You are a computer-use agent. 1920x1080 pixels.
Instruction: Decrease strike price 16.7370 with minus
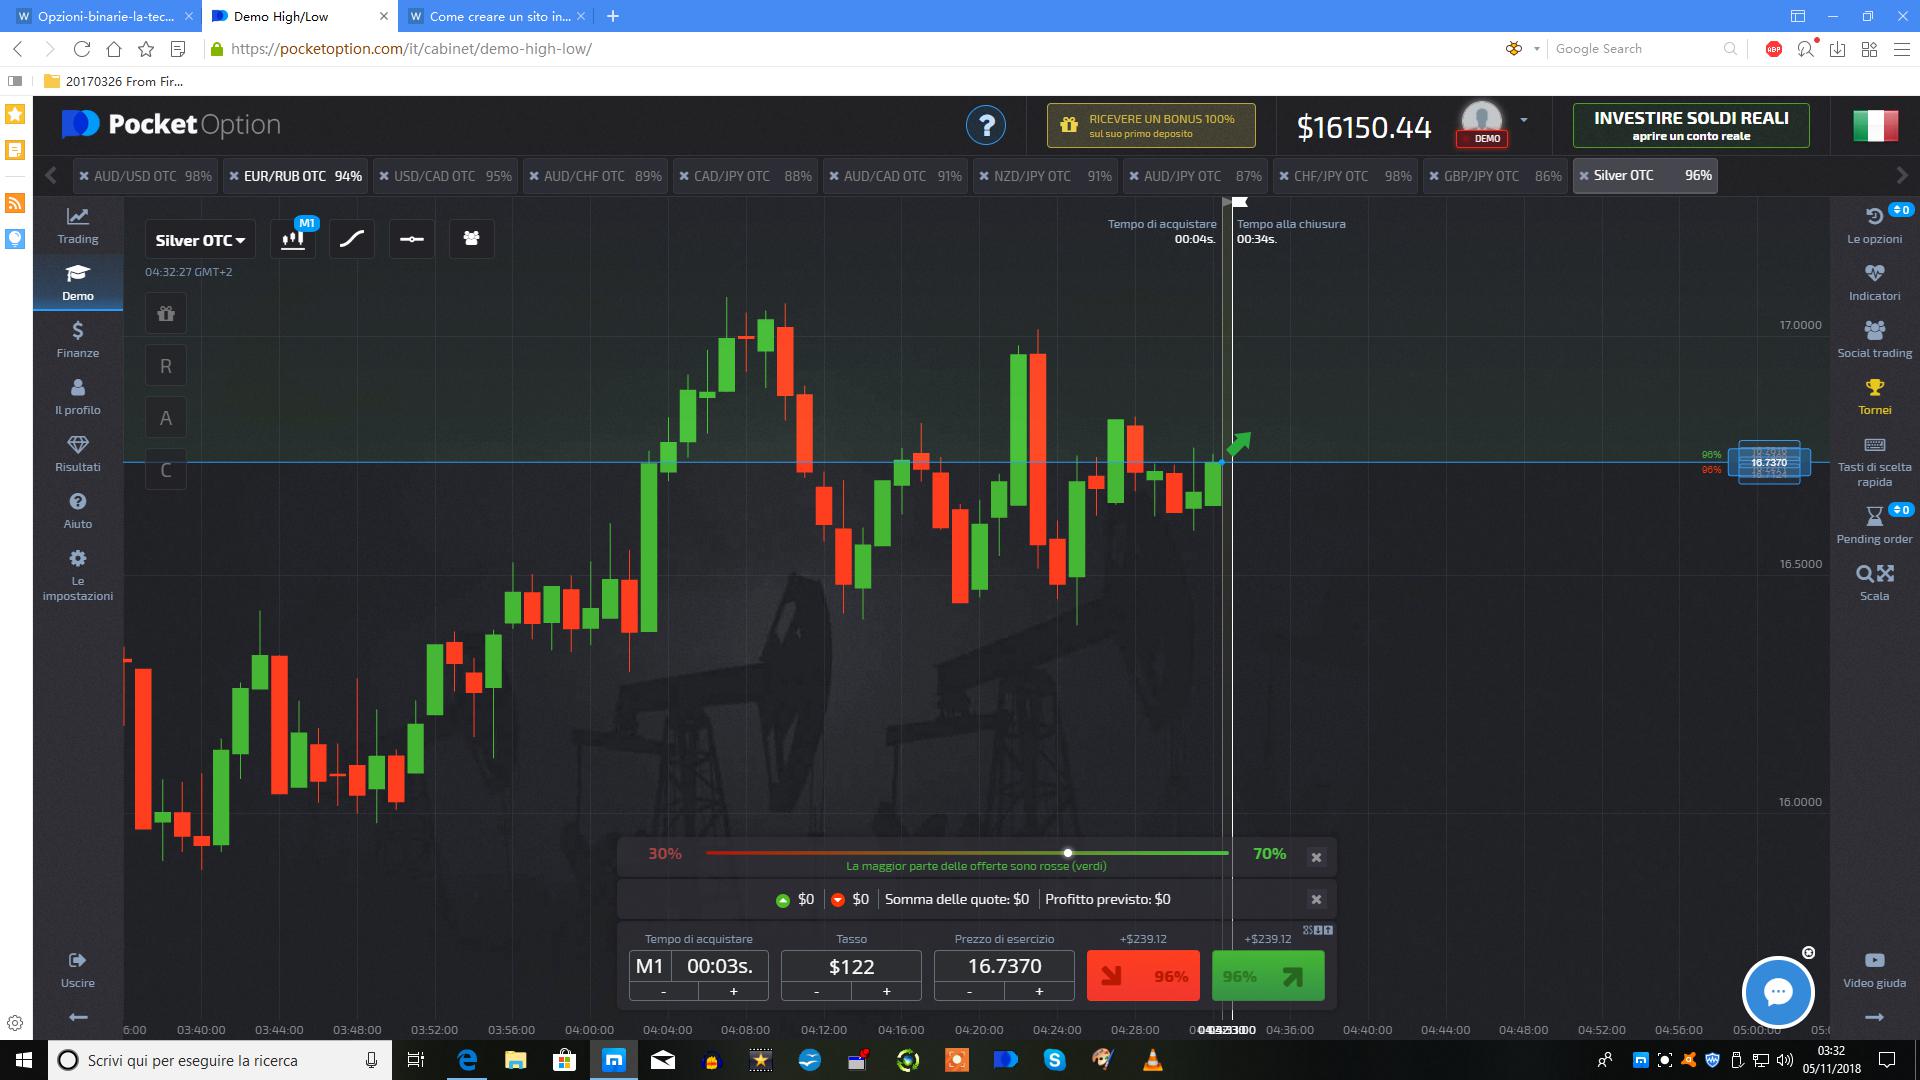tap(969, 991)
